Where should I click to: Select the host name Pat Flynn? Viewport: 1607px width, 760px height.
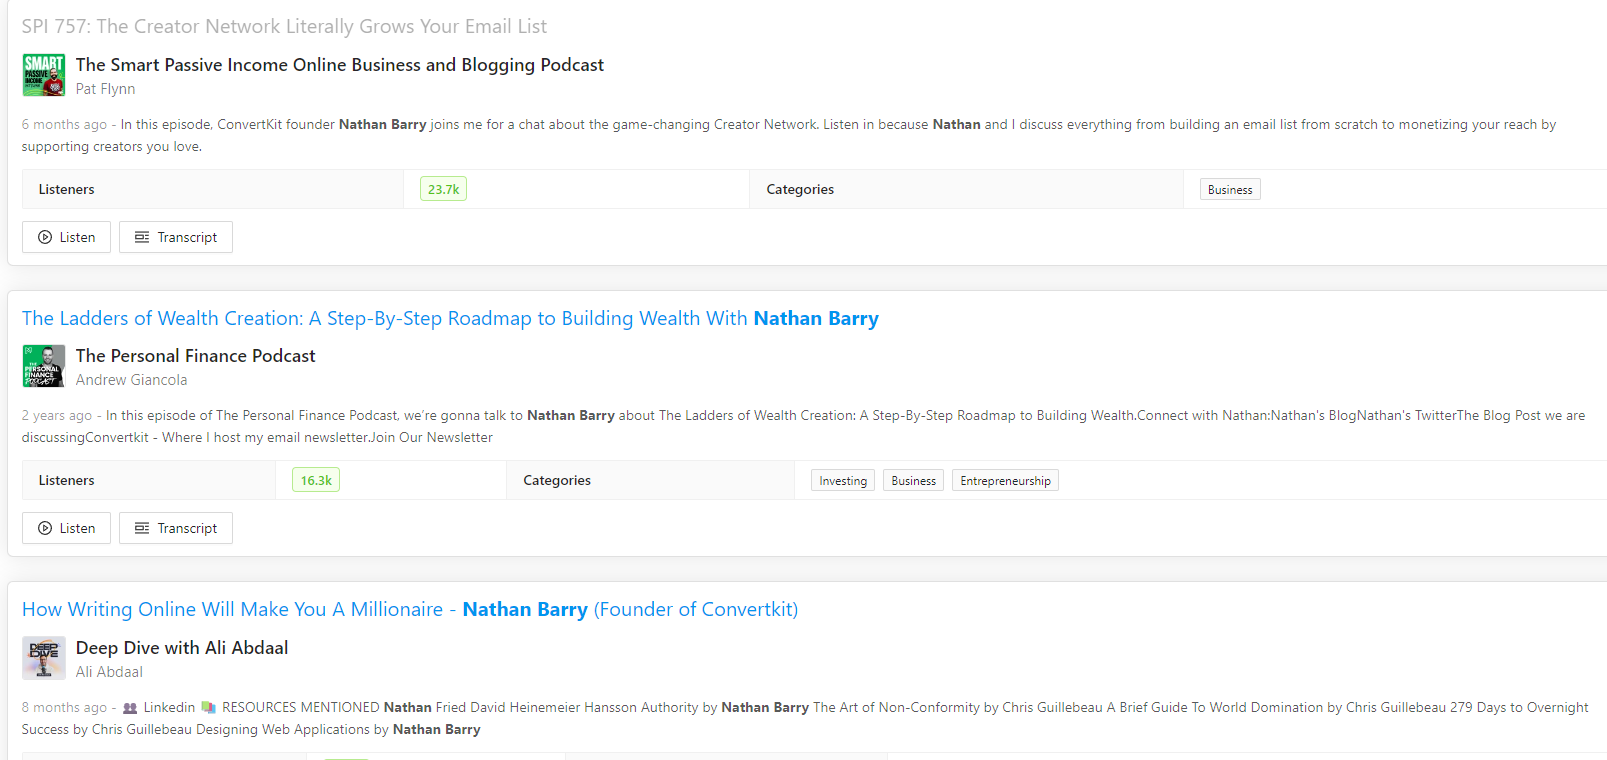105,89
